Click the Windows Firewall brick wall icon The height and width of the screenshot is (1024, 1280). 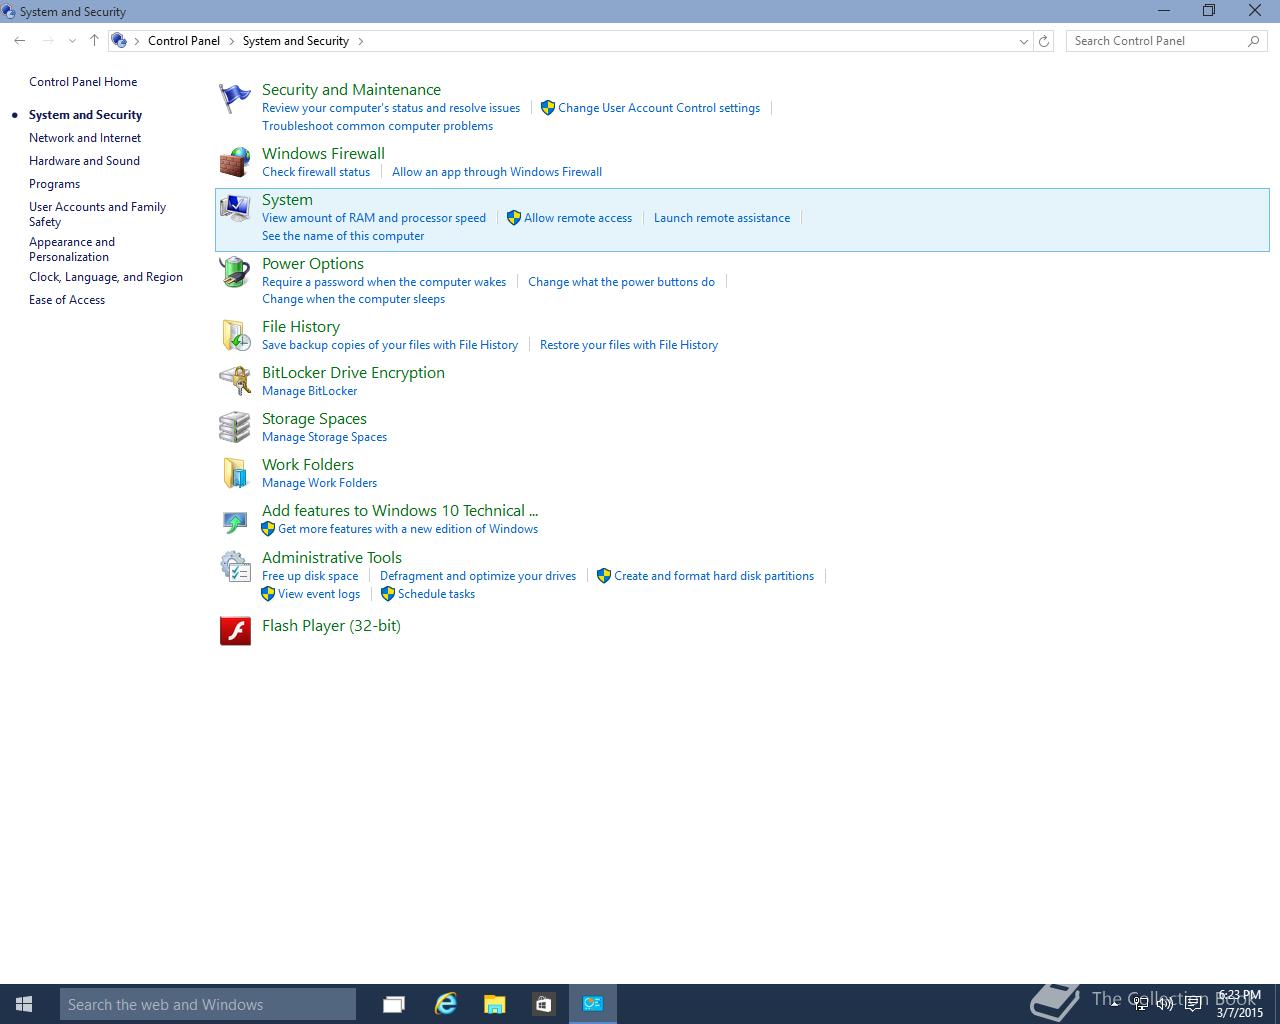[235, 162]
